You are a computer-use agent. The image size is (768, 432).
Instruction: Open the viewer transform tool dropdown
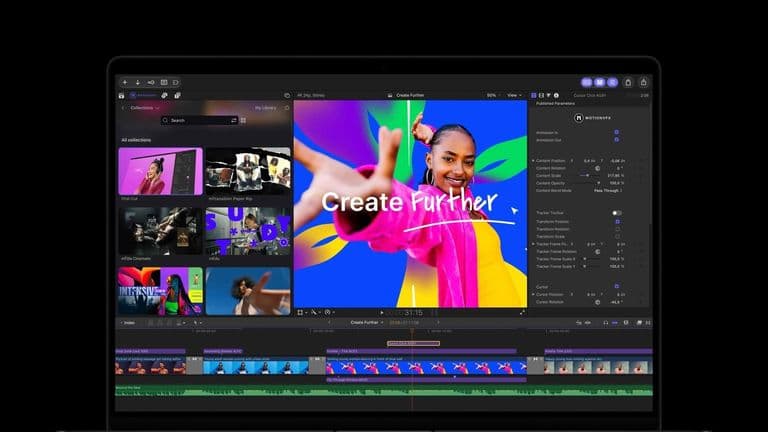pyautogui.click(x=302, y=312)
